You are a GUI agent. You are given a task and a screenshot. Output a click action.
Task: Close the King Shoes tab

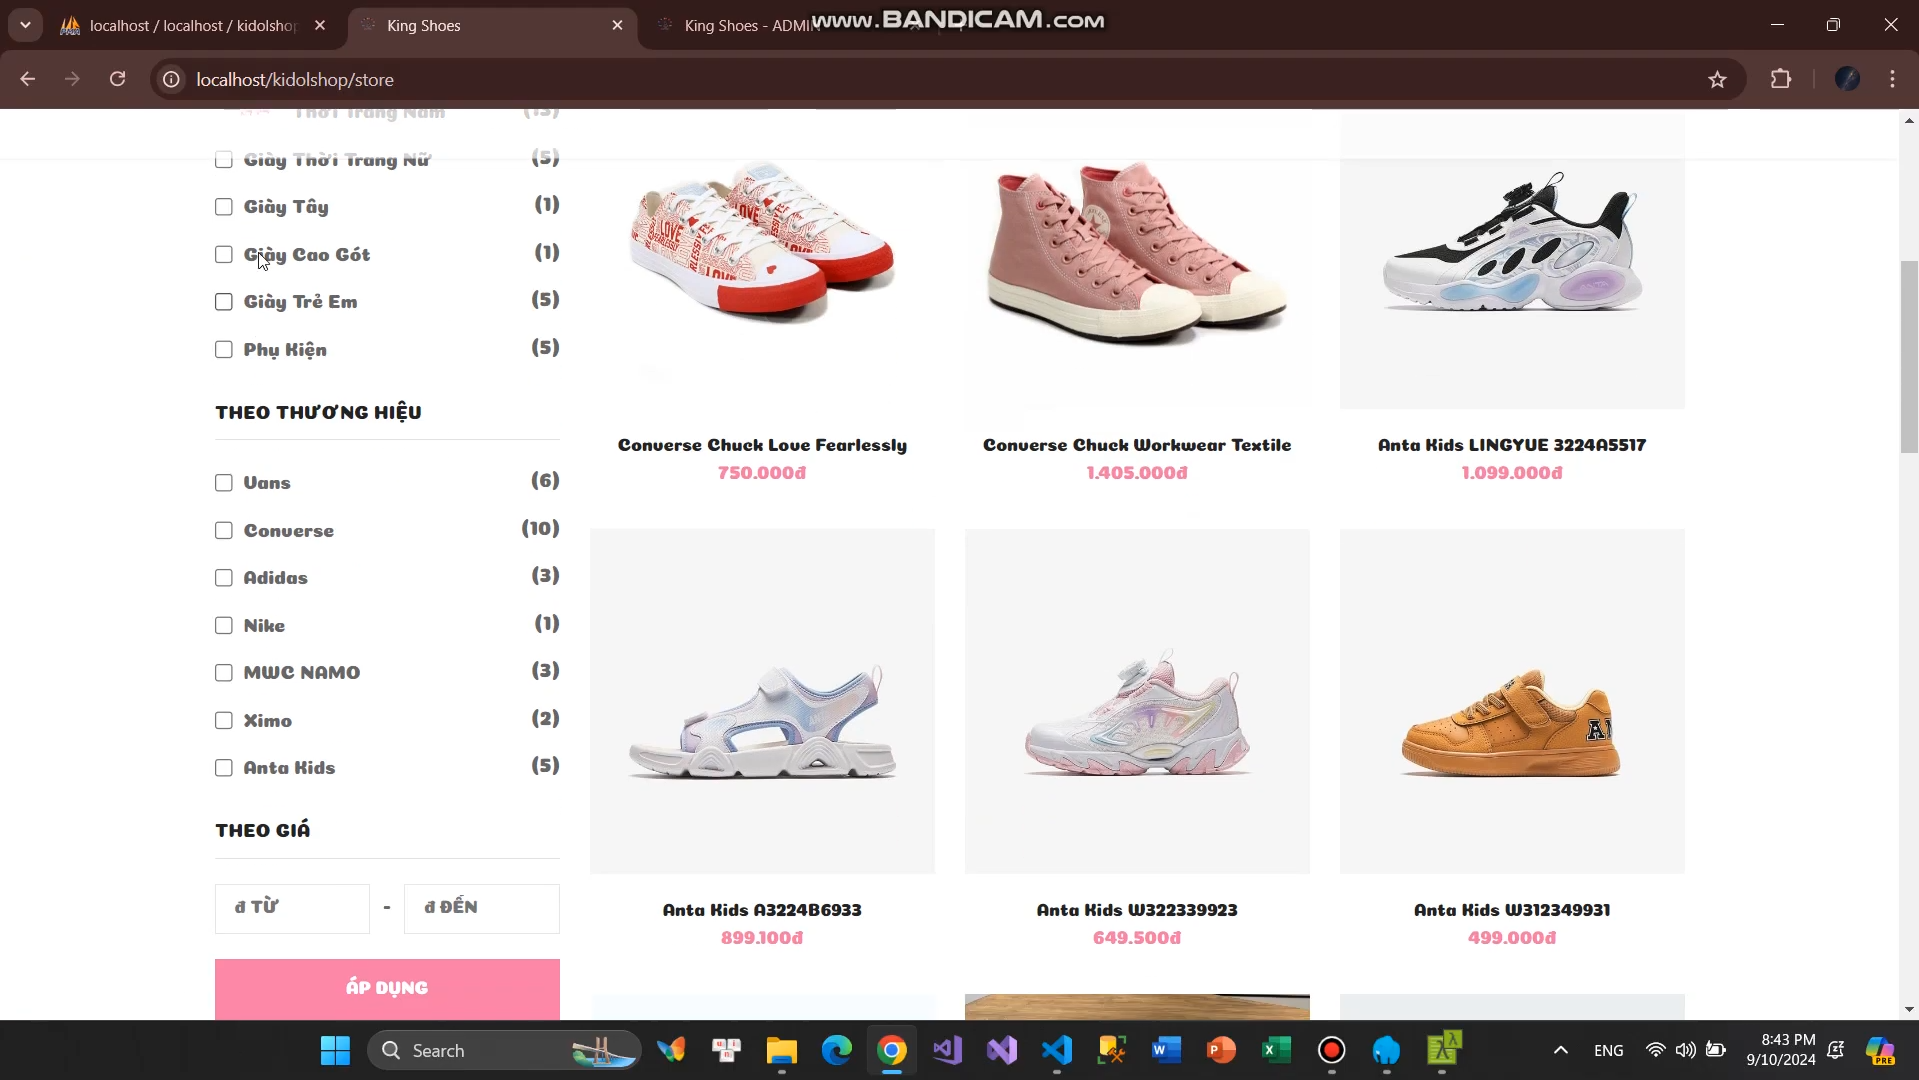pos(617,25)
